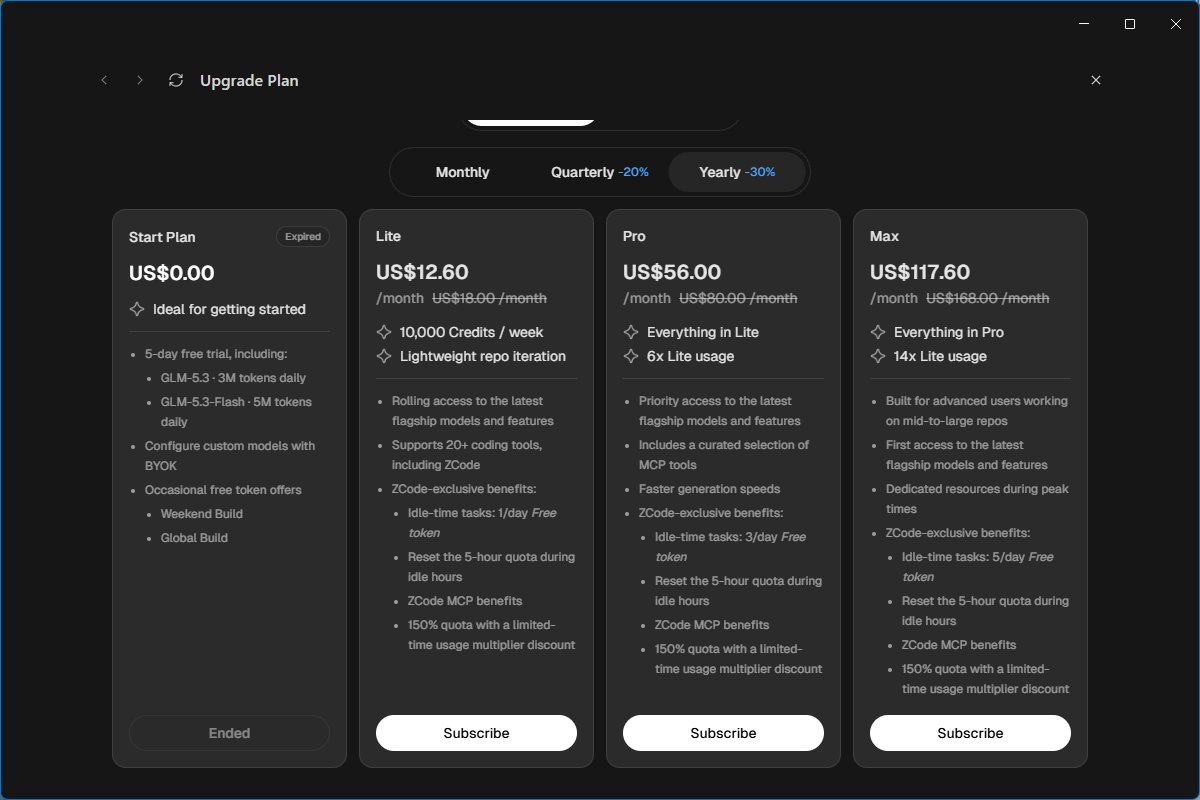Click the struck-through US$80.00 /month price
The height and width of the screenshot is (800, 1200).
point(738,298)
